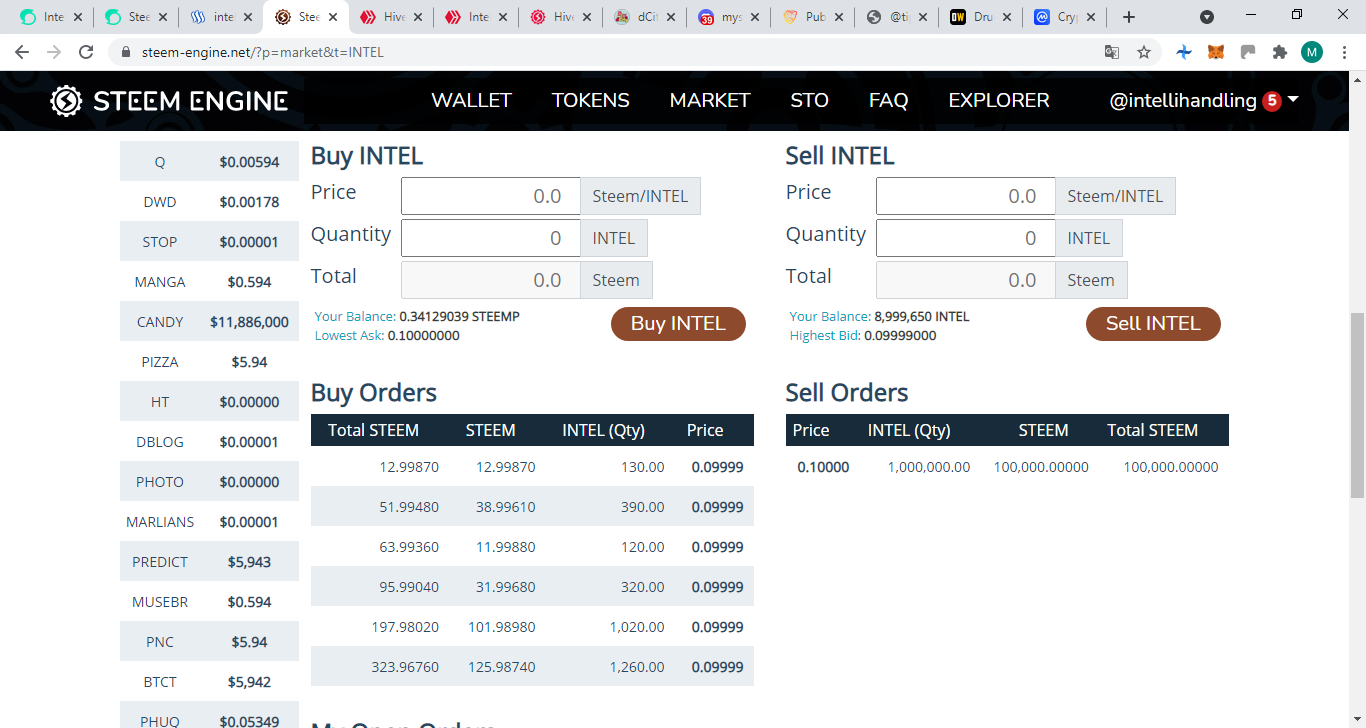Click the Sell INTEL button
Image resolution: width=1366 pixels, height=728 pixels.
click(1153, 324)
